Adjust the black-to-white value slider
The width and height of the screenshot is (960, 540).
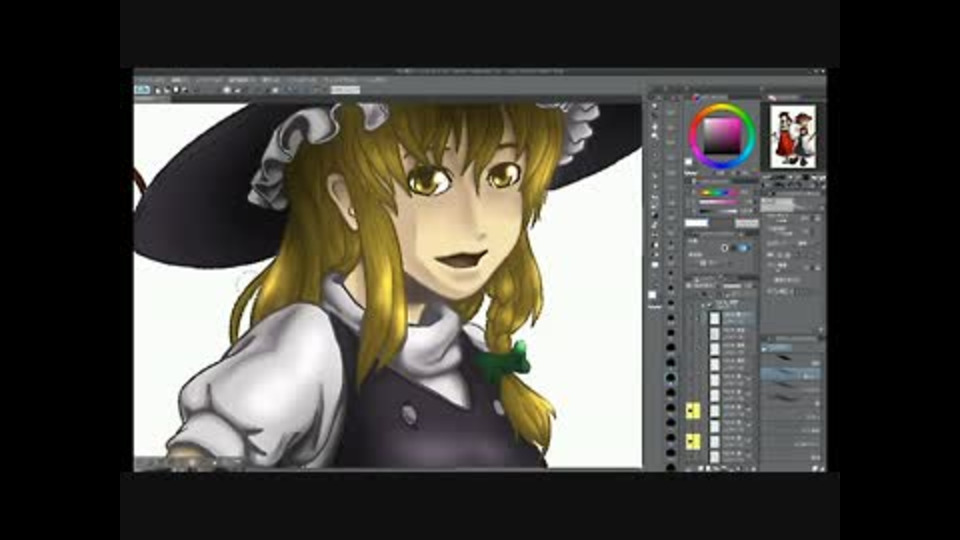point(718,211)
